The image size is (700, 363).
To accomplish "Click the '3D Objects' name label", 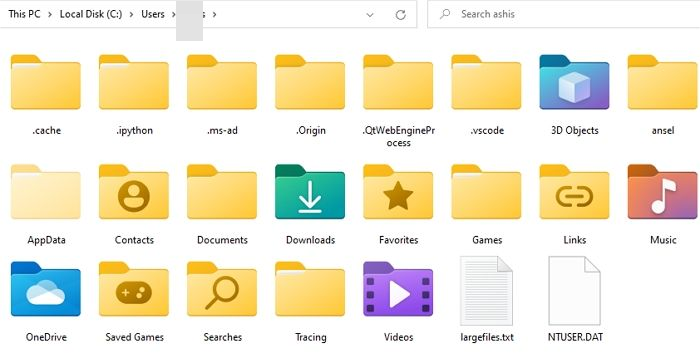I will click(575, 130).
